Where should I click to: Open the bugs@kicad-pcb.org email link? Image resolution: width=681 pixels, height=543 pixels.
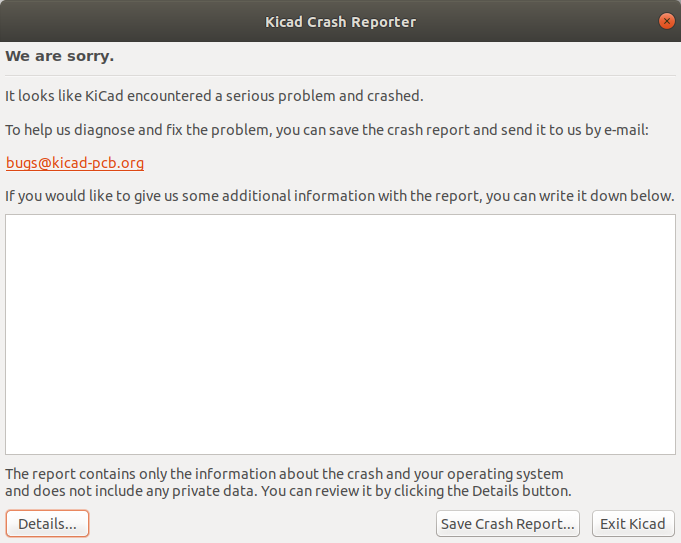click(x=75, y=163)
